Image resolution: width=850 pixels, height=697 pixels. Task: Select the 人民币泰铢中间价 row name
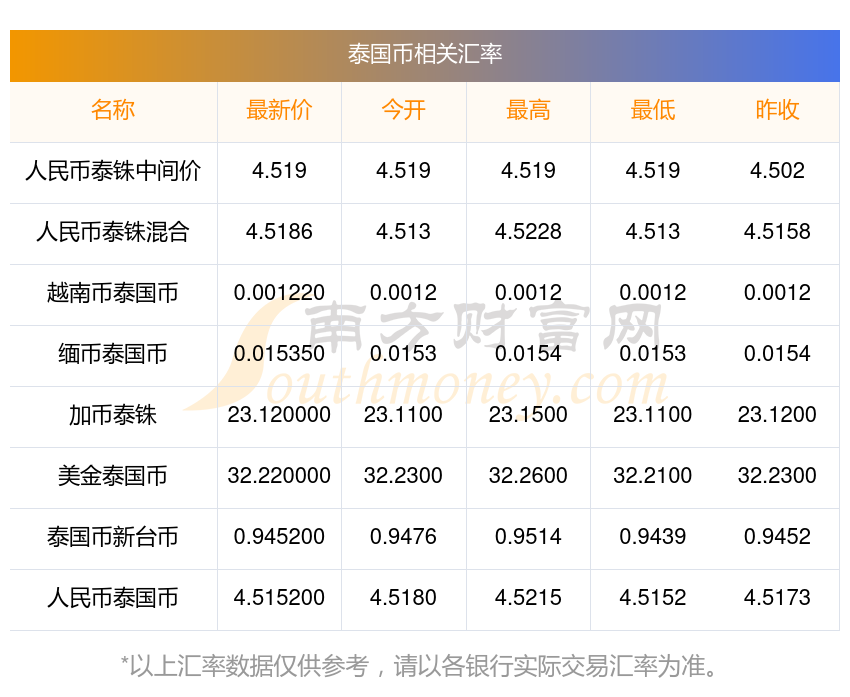point(113,171)
